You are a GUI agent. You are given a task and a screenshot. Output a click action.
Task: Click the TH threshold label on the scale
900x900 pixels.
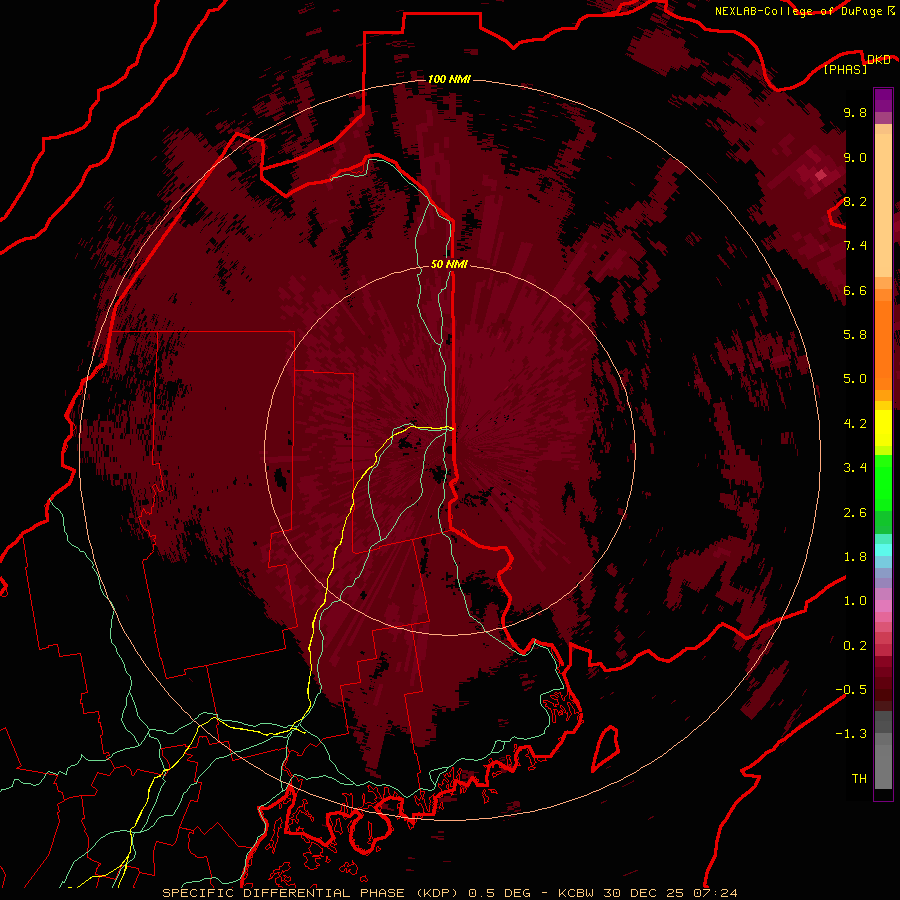pyautogui.click(x=859, y=779)
